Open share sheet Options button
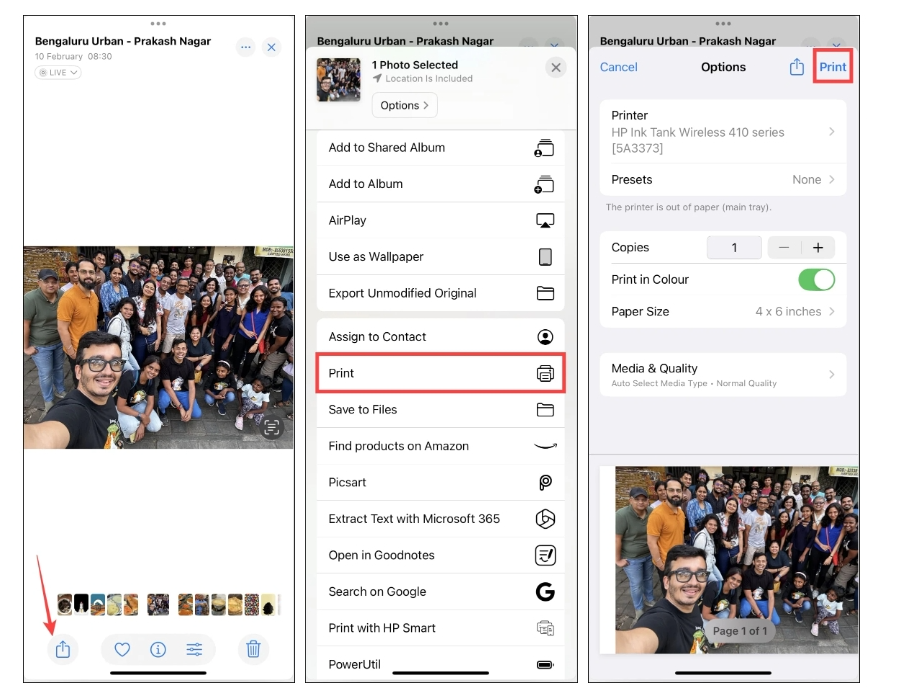 pyautogui.click(x=404, y=105)
